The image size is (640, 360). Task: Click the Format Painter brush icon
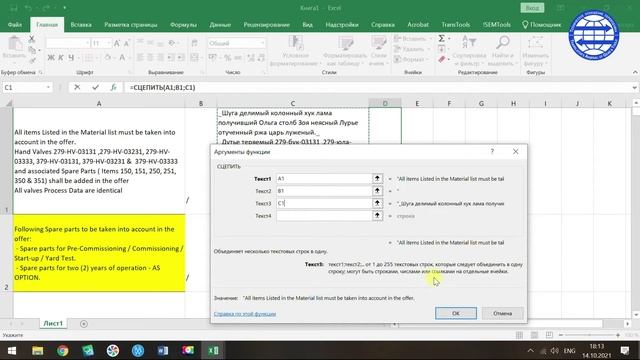pyautogui.click(x=32, y=60)
